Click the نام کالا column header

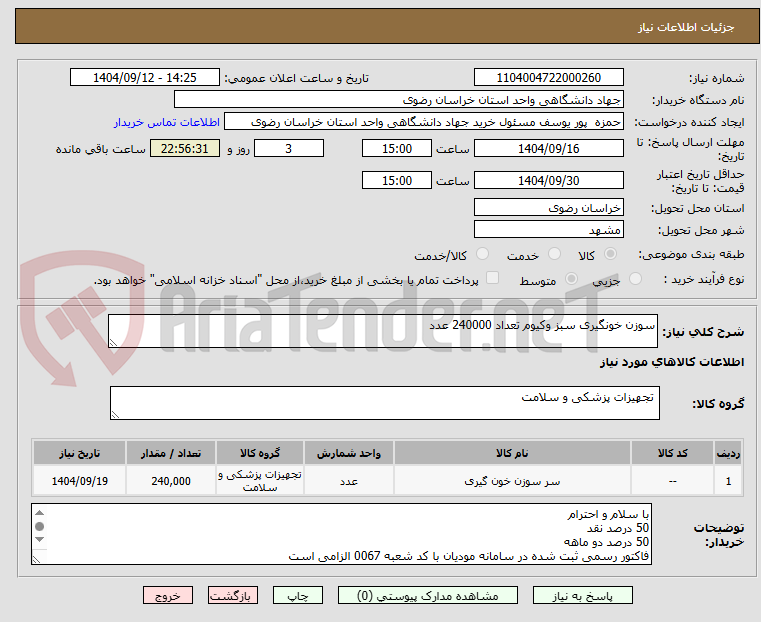[x=512, y=453]
